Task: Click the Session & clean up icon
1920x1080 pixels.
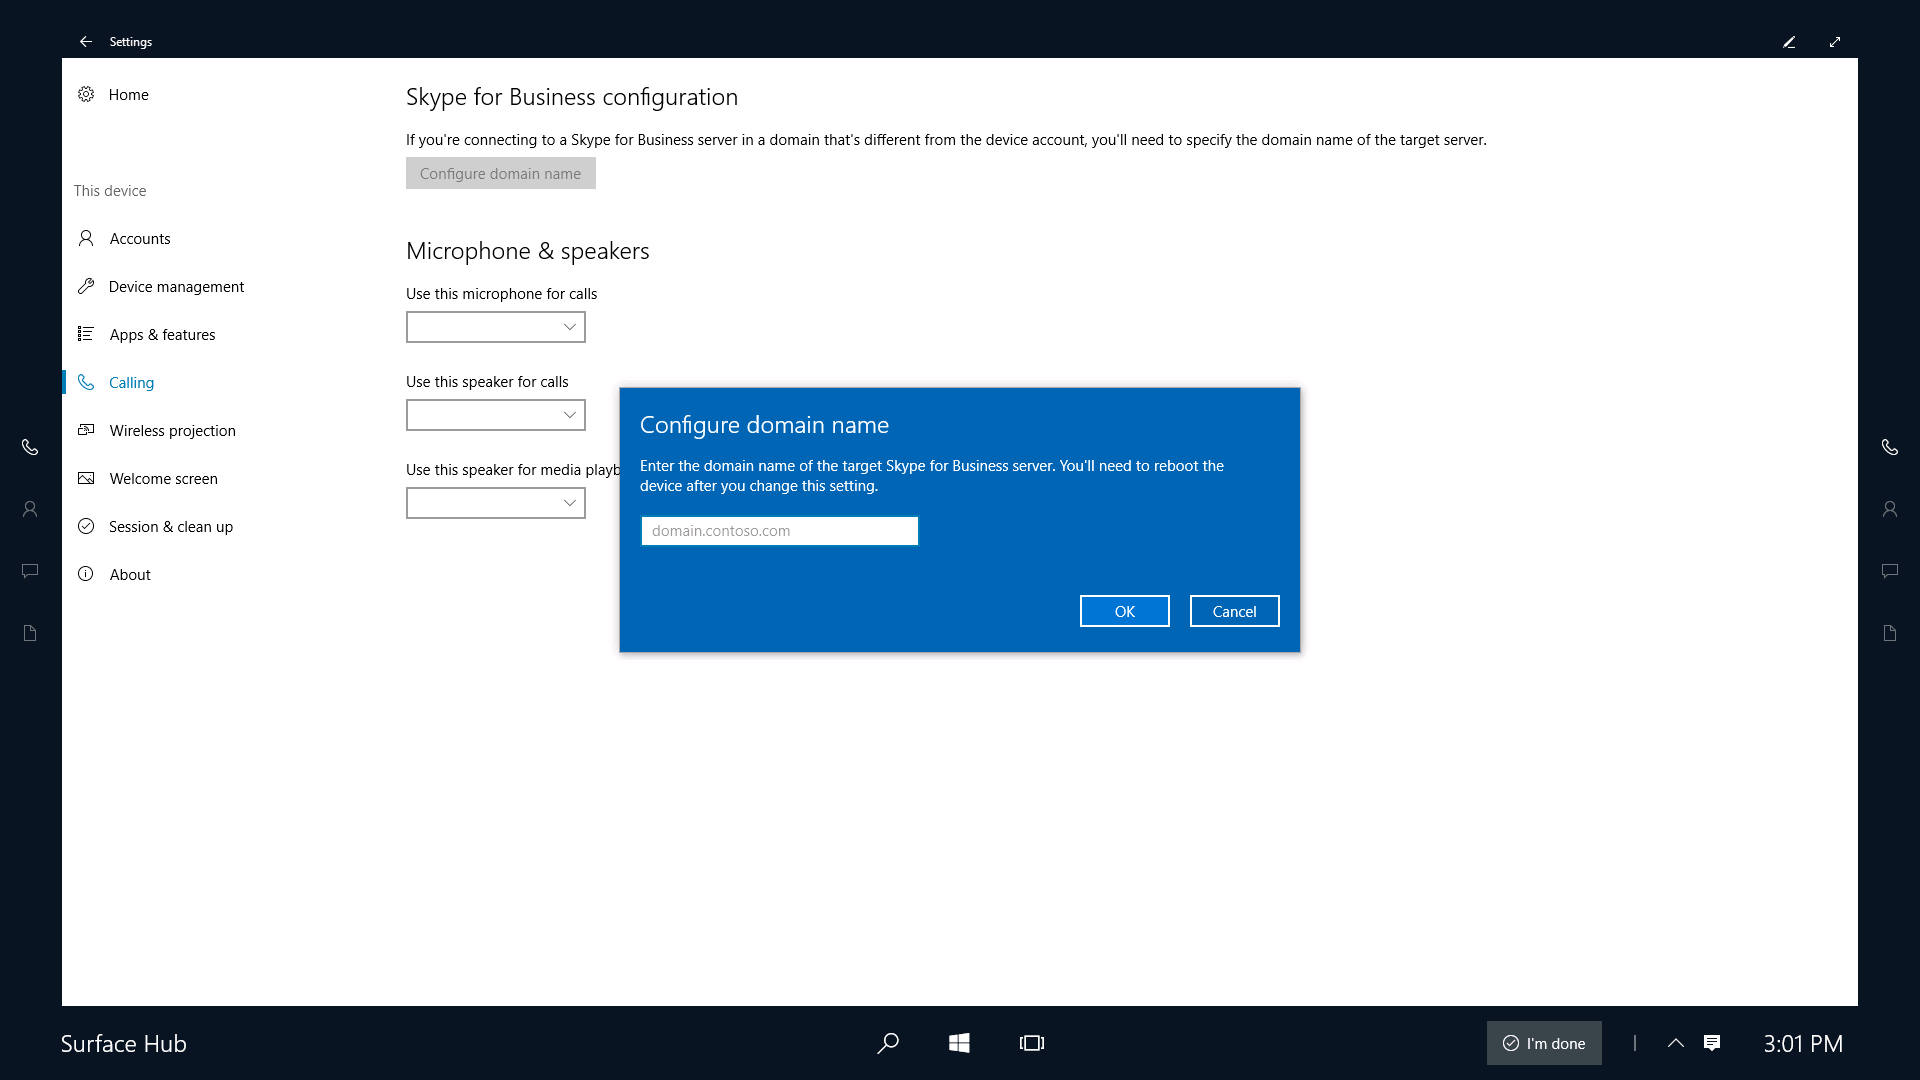Action: (87, 525)
